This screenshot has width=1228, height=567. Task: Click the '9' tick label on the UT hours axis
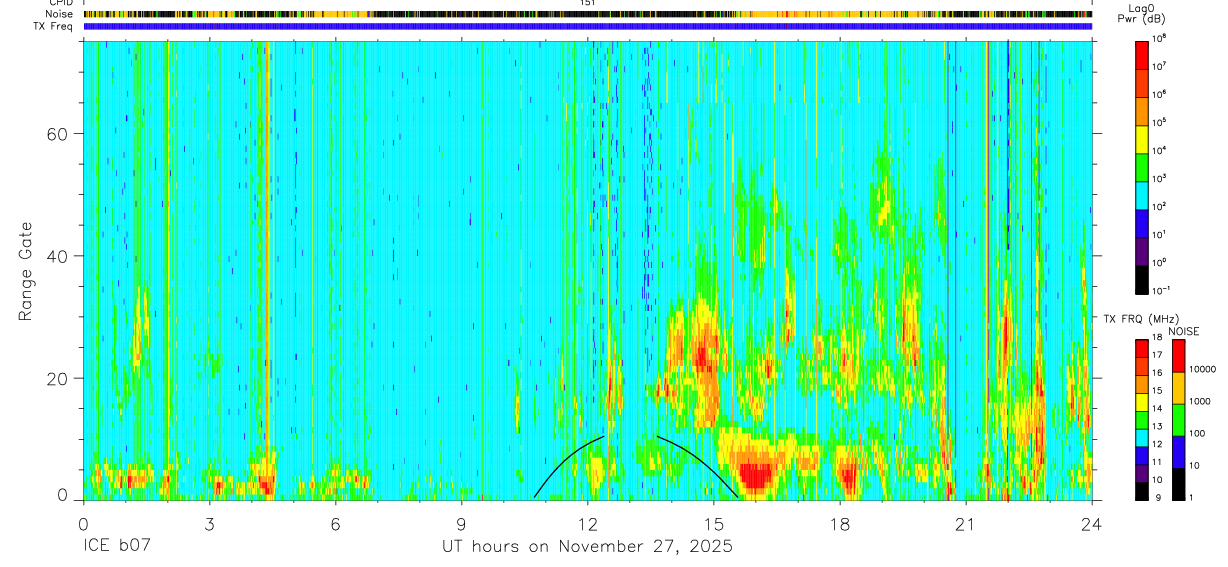pyautogui.click(x=462, y=522)
